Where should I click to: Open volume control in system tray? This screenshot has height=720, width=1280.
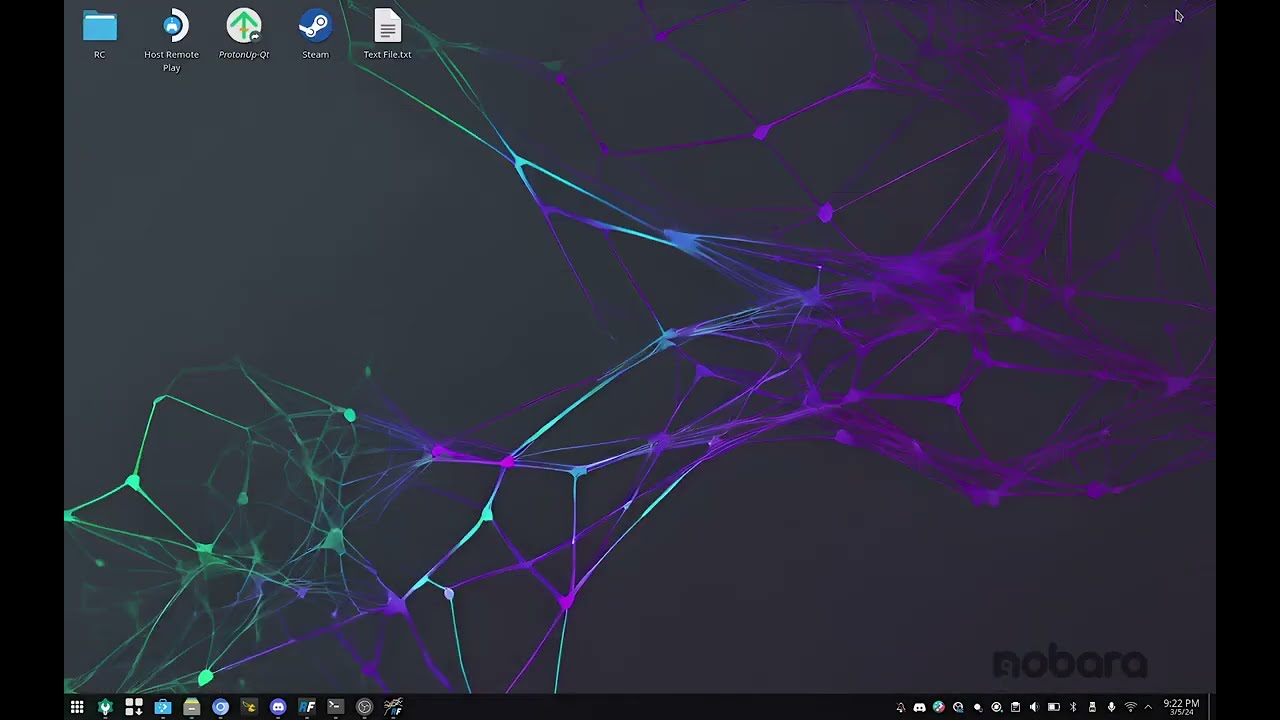[x=1034, y=707]
